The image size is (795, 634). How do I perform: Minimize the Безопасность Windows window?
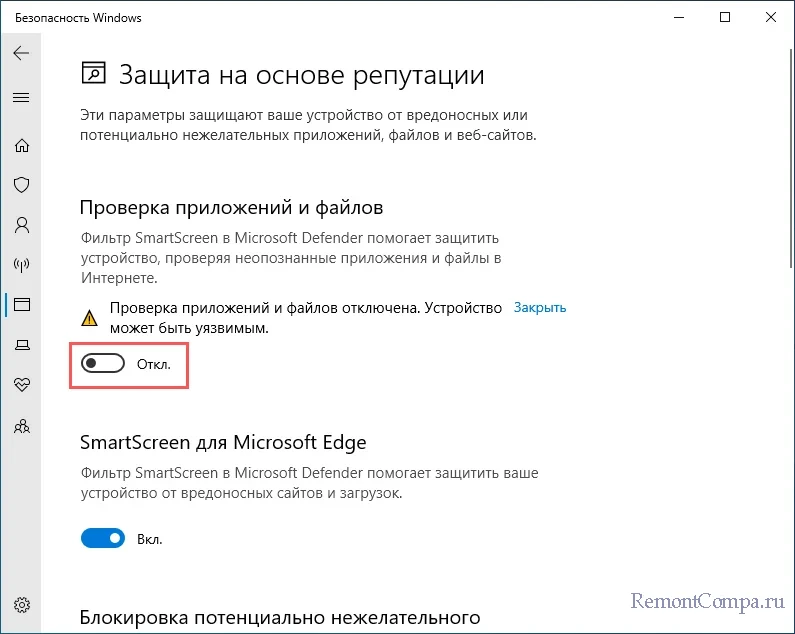pyautogui.click(x=679, y=17)
